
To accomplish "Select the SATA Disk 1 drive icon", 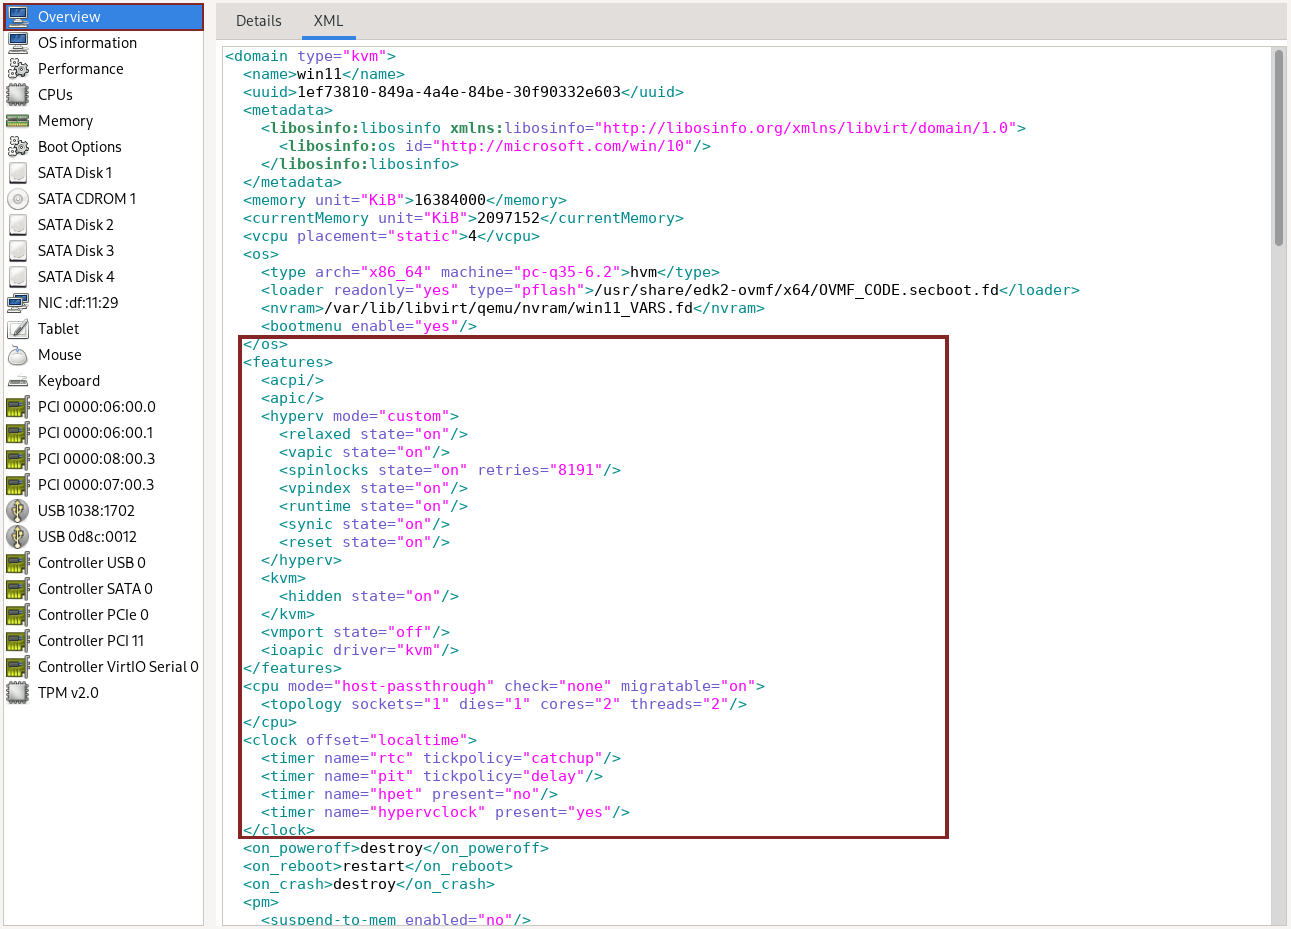I will 18,173.
